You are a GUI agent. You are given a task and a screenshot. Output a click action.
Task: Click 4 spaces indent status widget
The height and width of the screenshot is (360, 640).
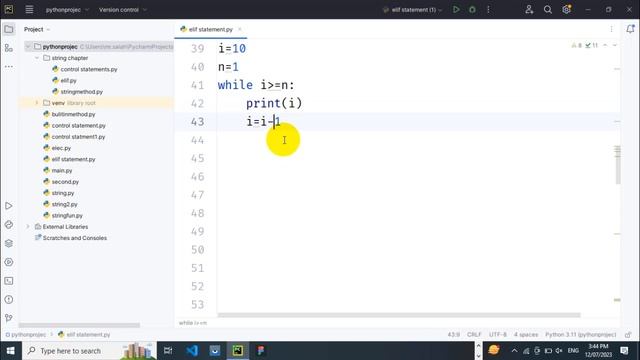click(526, 335)
